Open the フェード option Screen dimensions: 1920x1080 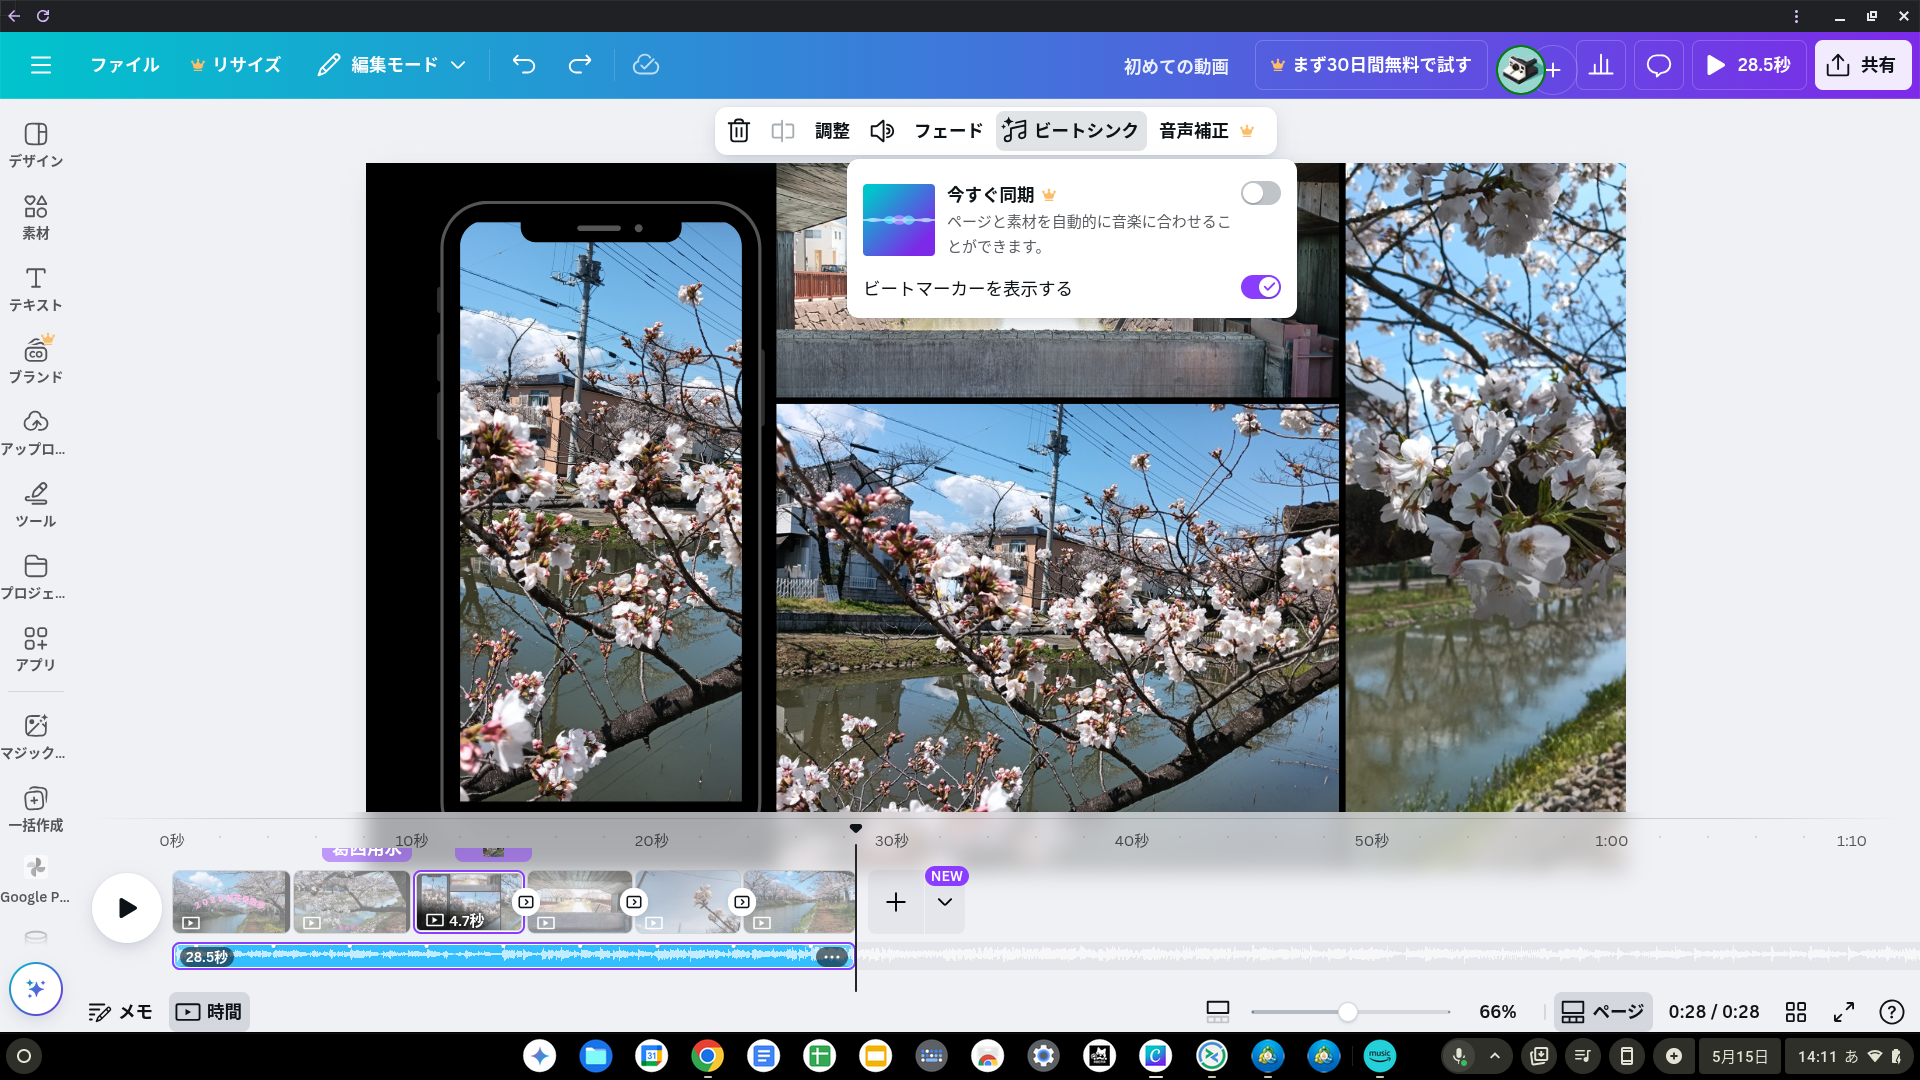pos(948,131)
